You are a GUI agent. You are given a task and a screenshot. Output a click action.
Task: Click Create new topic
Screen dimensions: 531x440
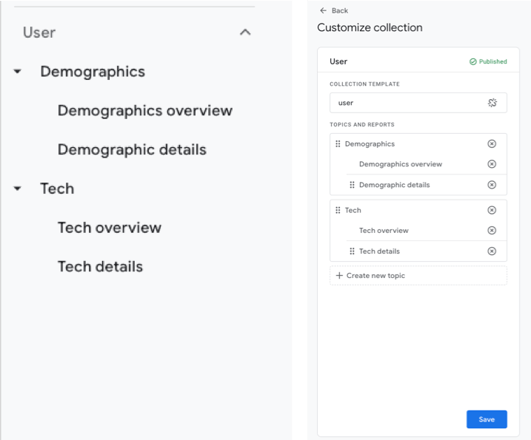tap(418, 276)
